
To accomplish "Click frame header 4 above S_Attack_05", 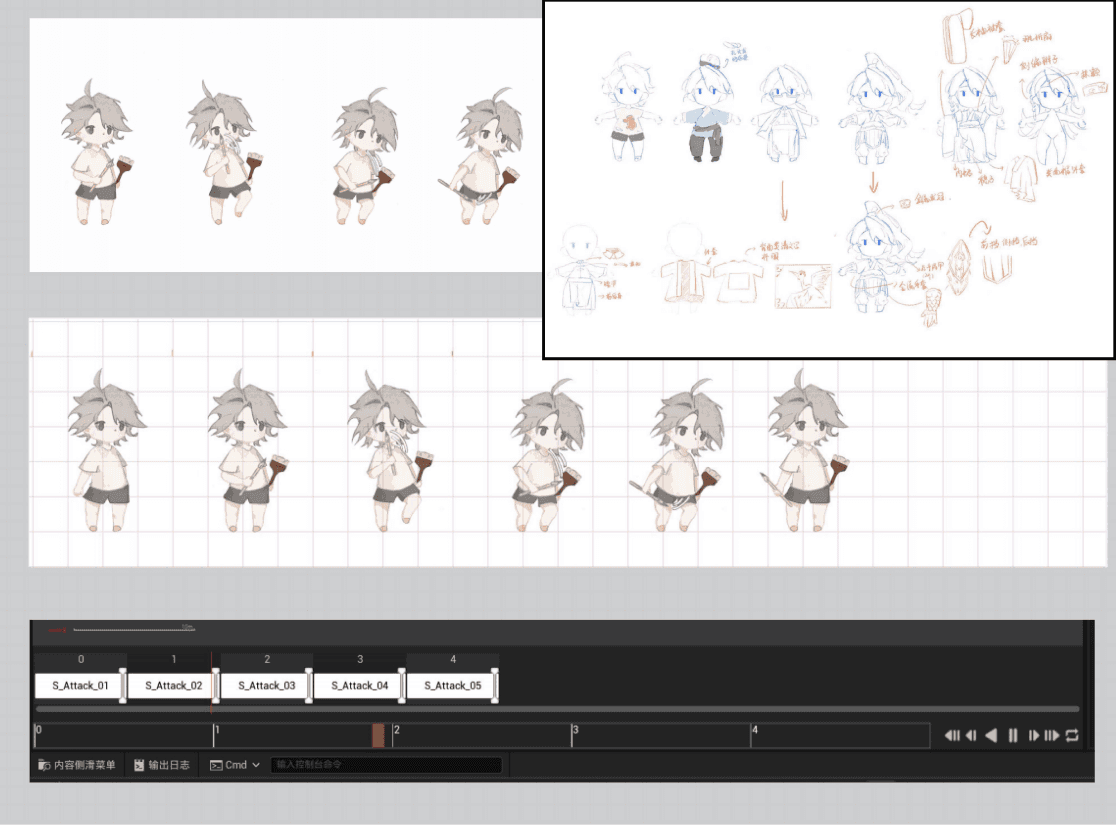I will 453,659.
